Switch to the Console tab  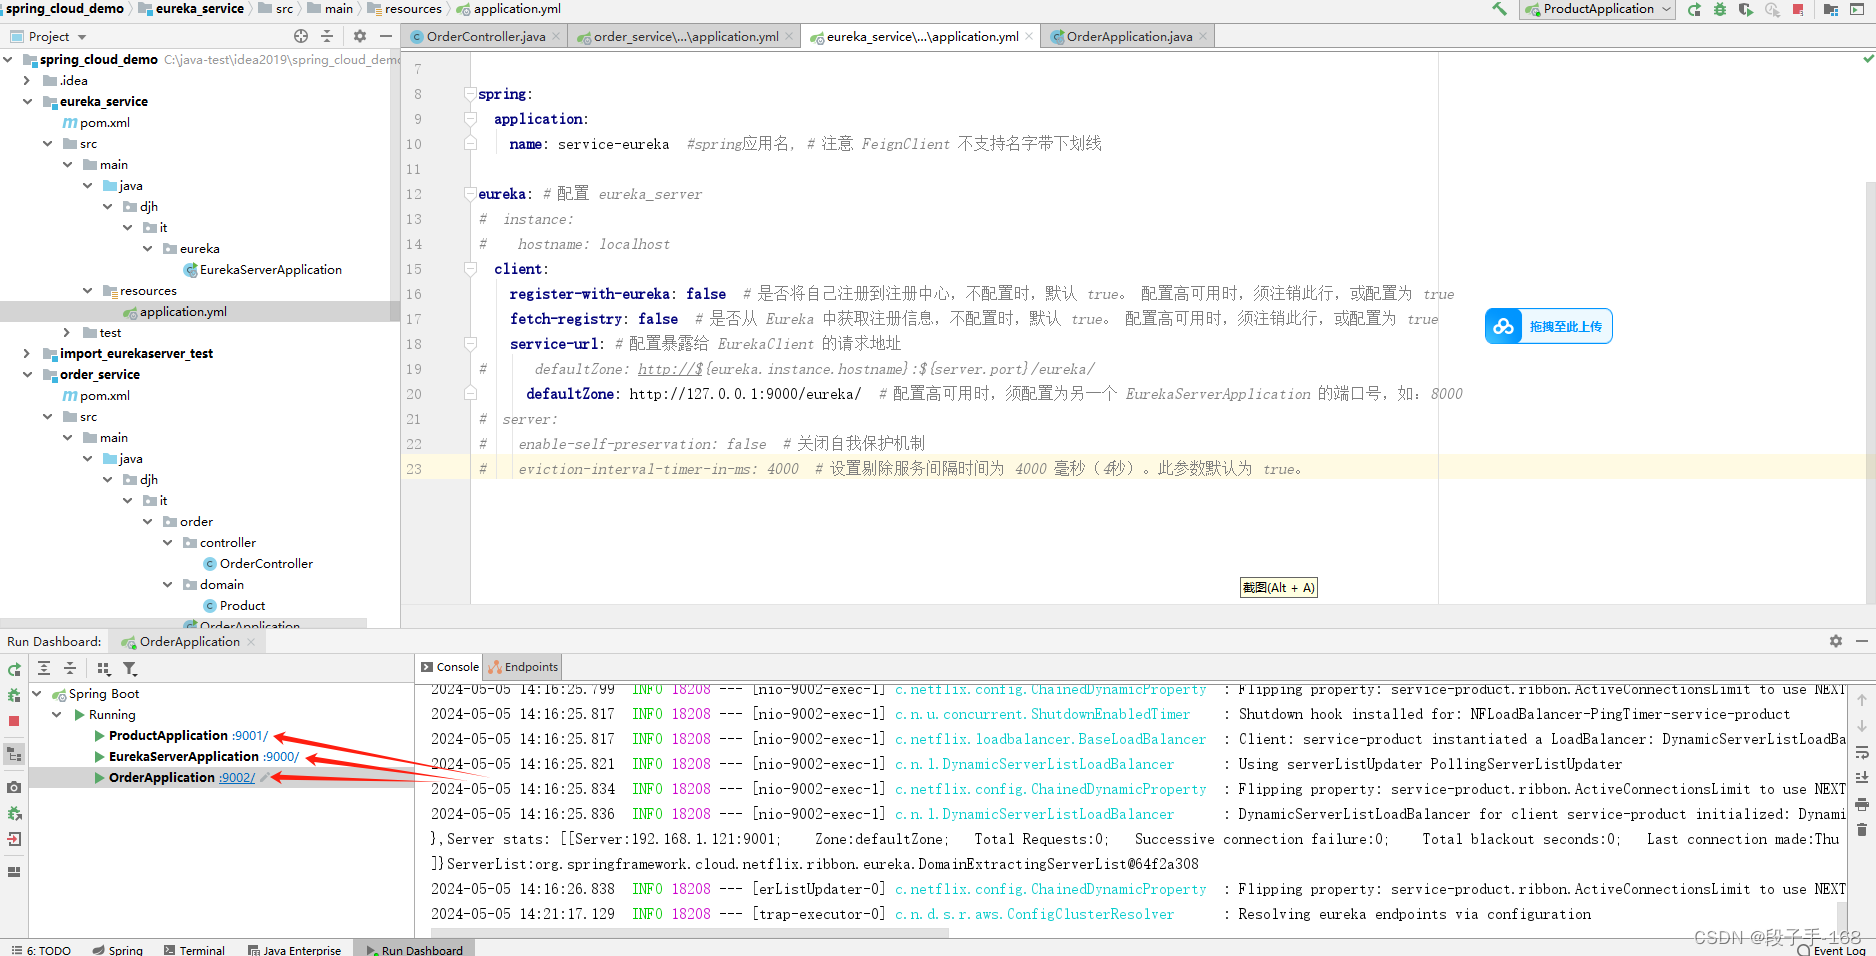point(450,667)
